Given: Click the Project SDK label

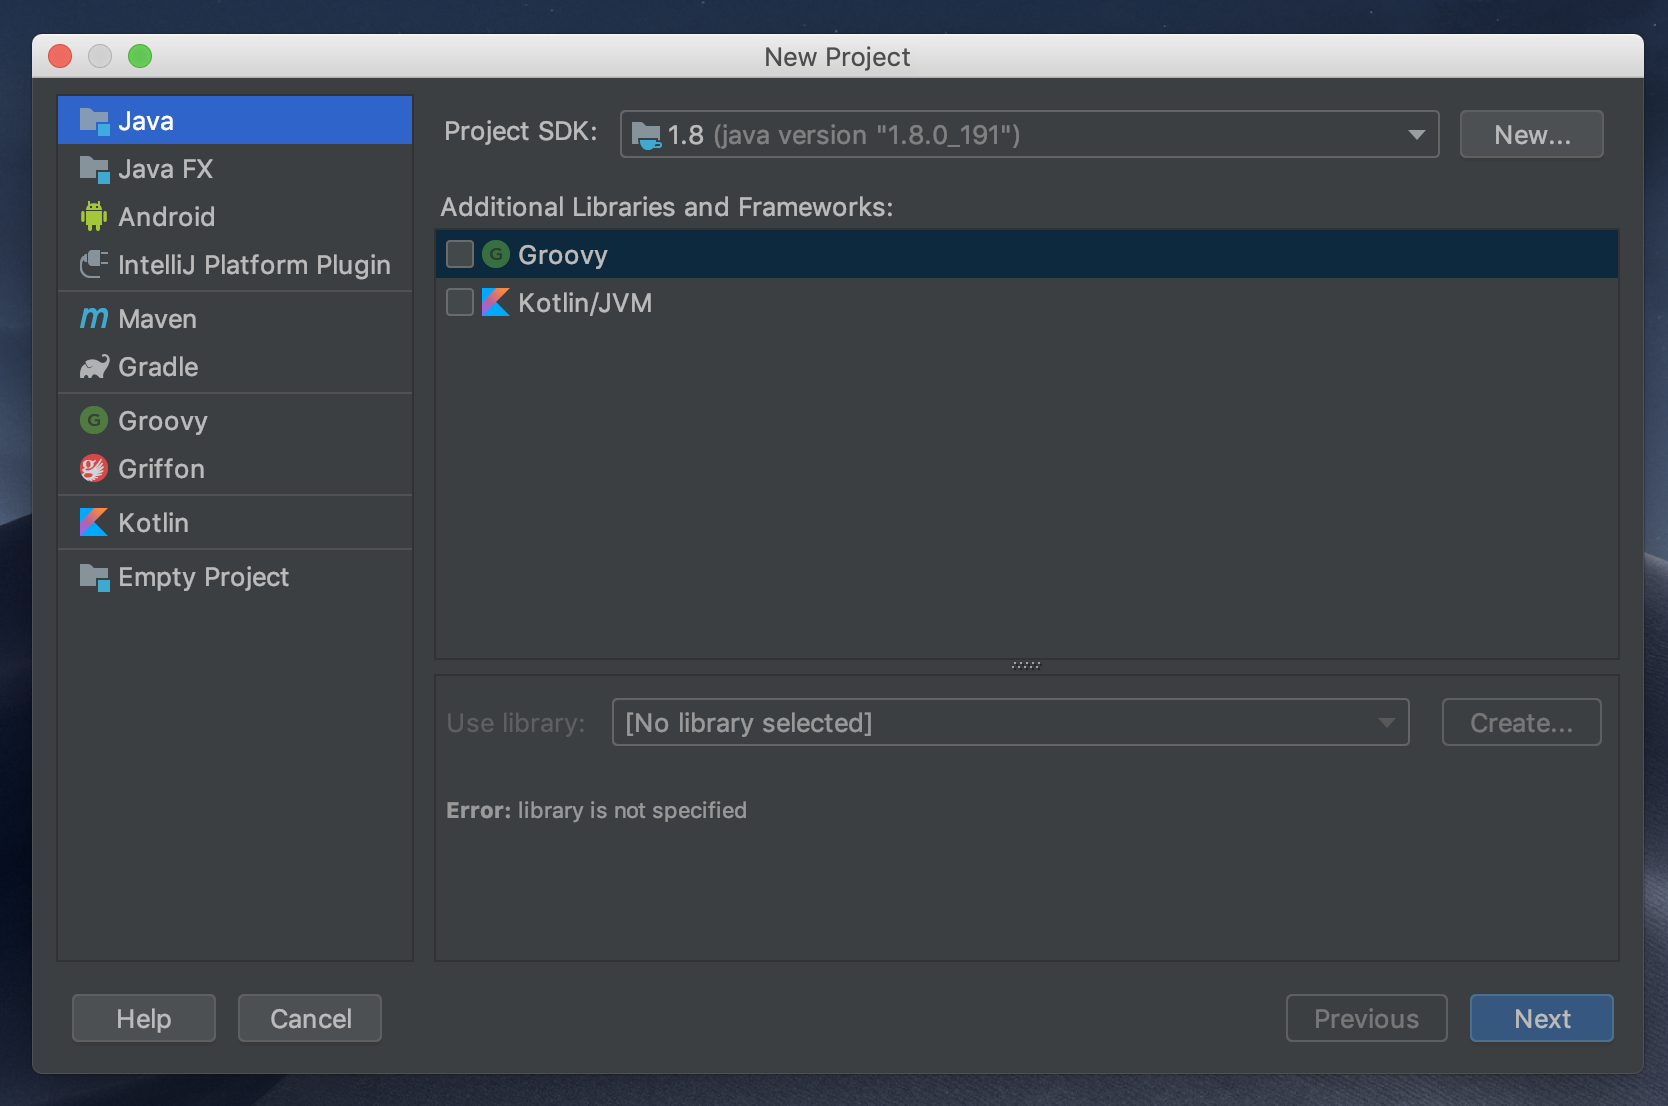Looking at the screenshot, I should [x=521, y=132].
